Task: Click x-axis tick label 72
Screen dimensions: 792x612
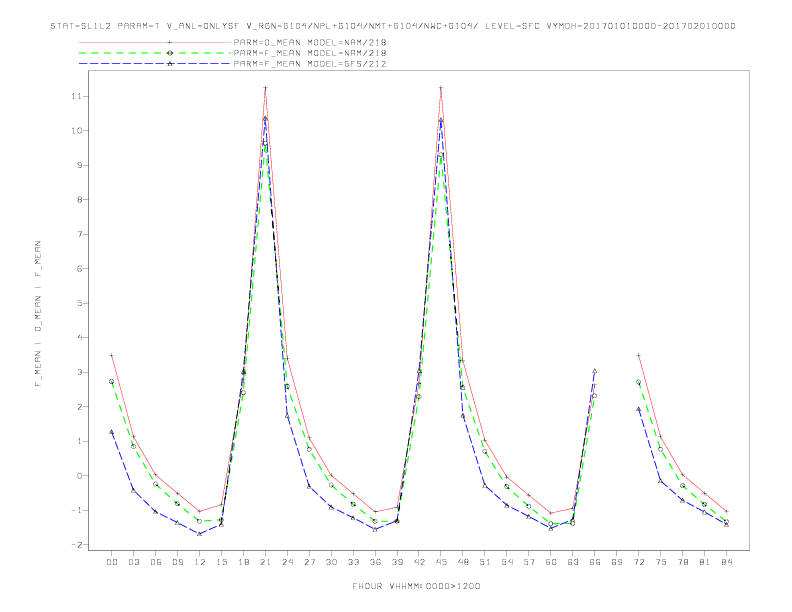Action: click(x=638, y=562)
